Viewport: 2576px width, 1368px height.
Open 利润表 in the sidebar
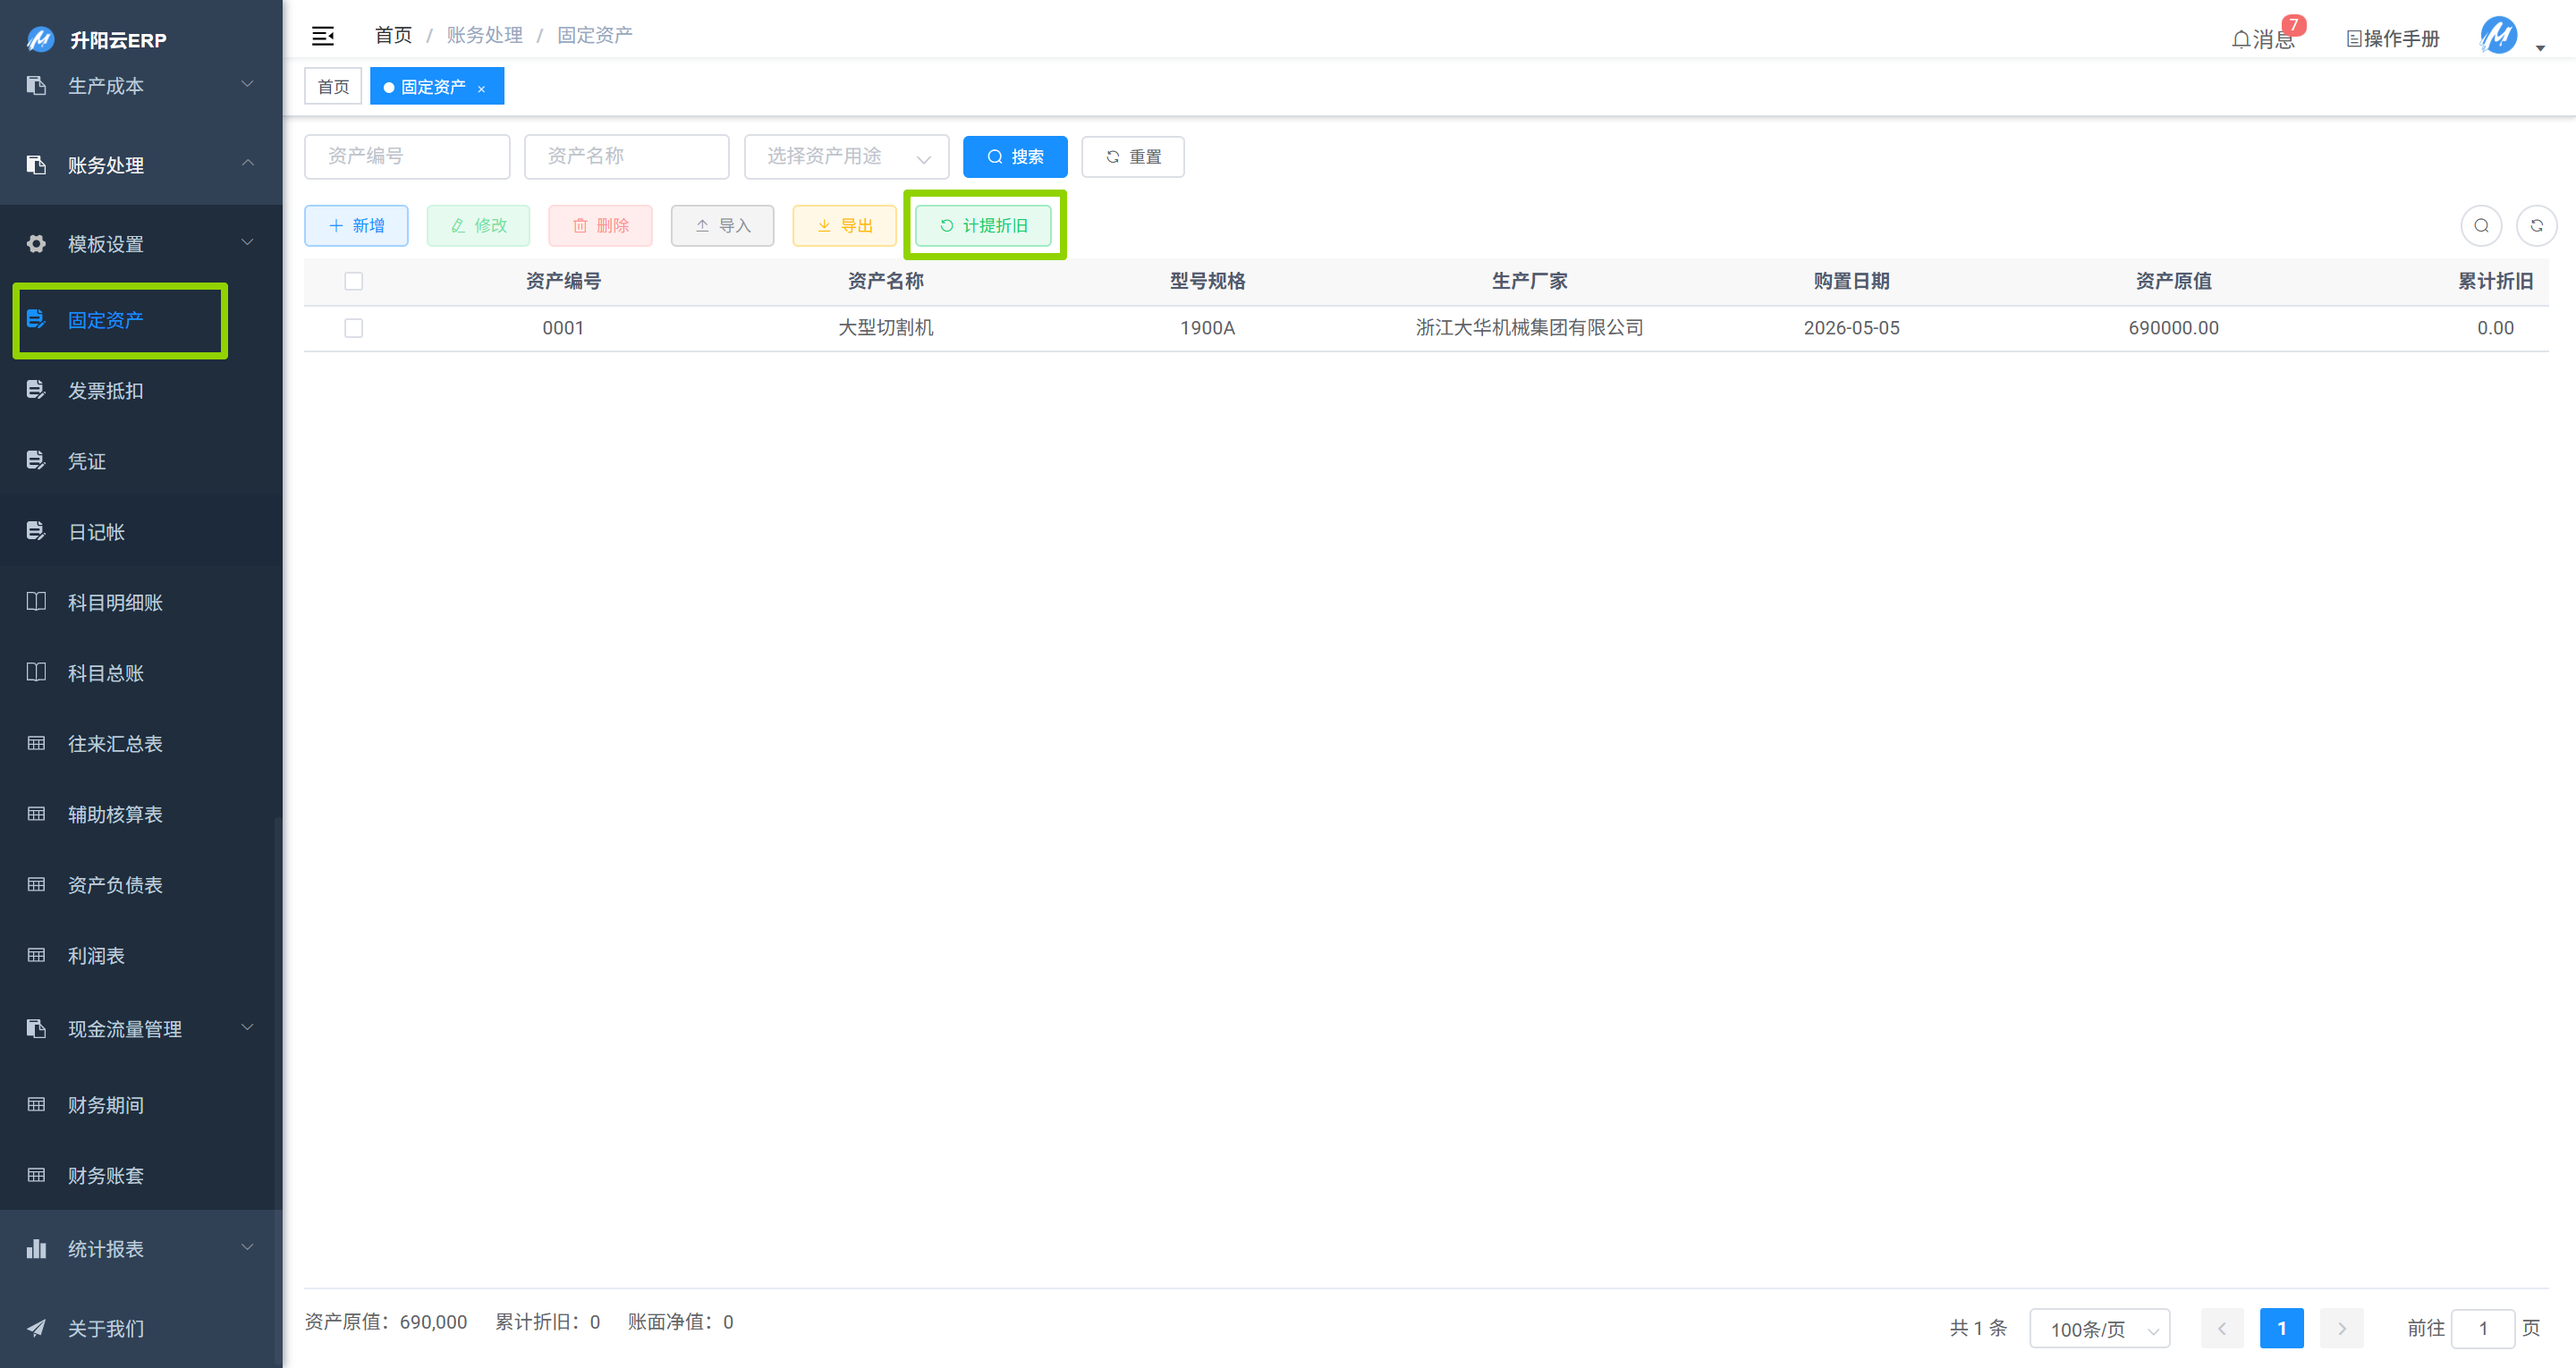[x=141, y=955]
